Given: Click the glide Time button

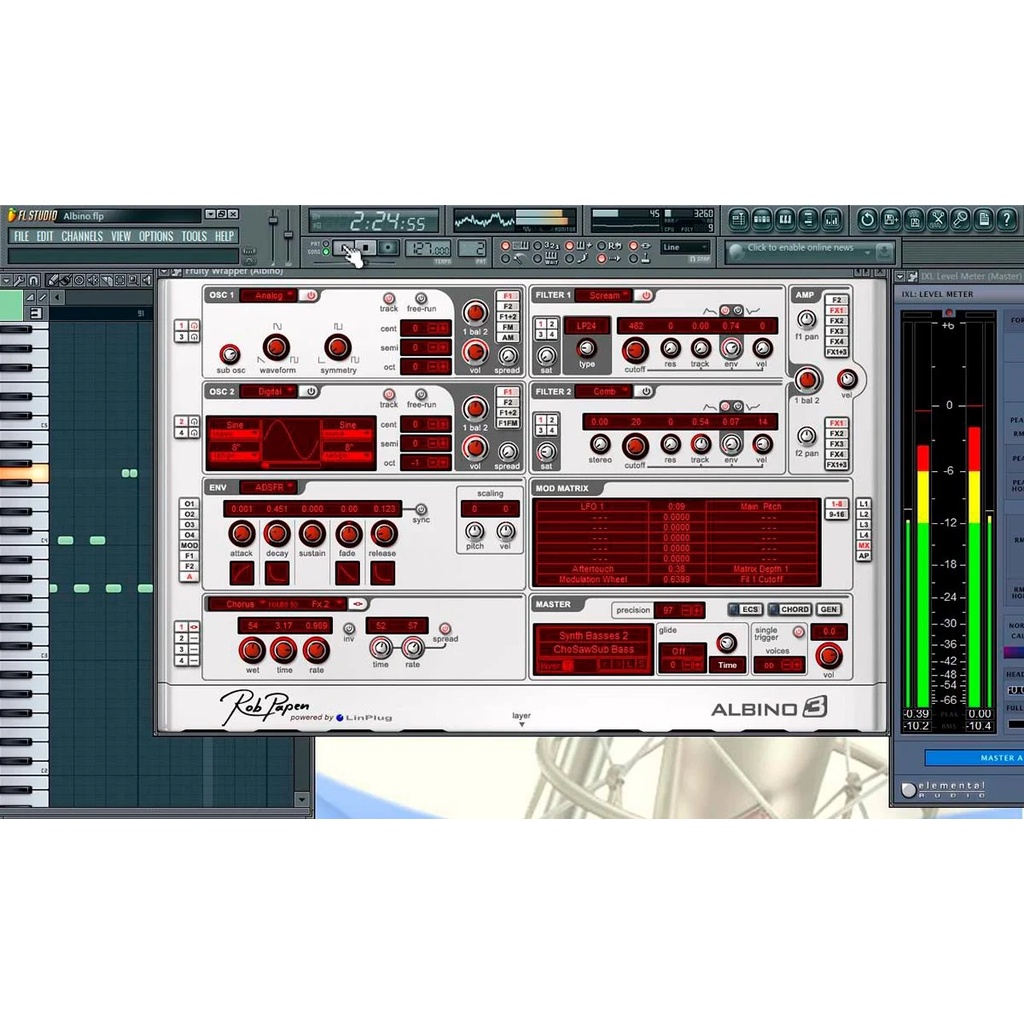Looking at the screenshot, I should (x=727, y=665).
